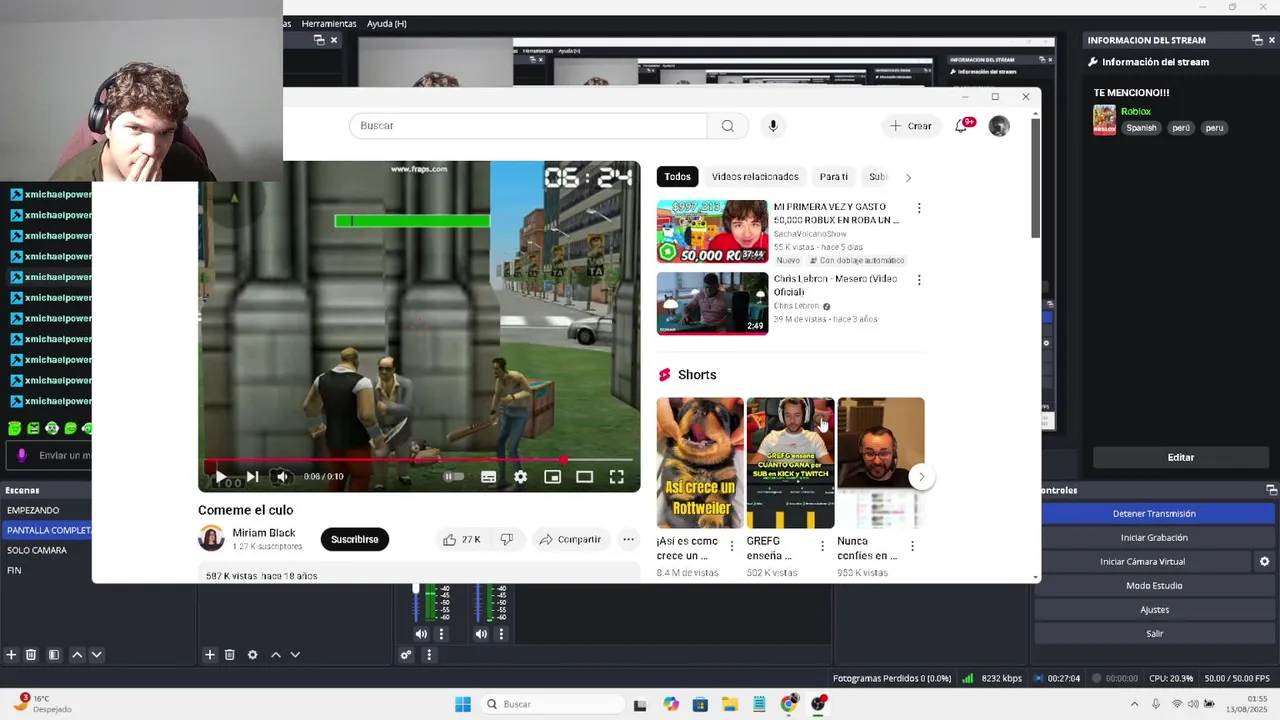Open options for Chris Lebron Mesero video
1280x720 pixels.
pyautogui.click(x=919, y=280)
